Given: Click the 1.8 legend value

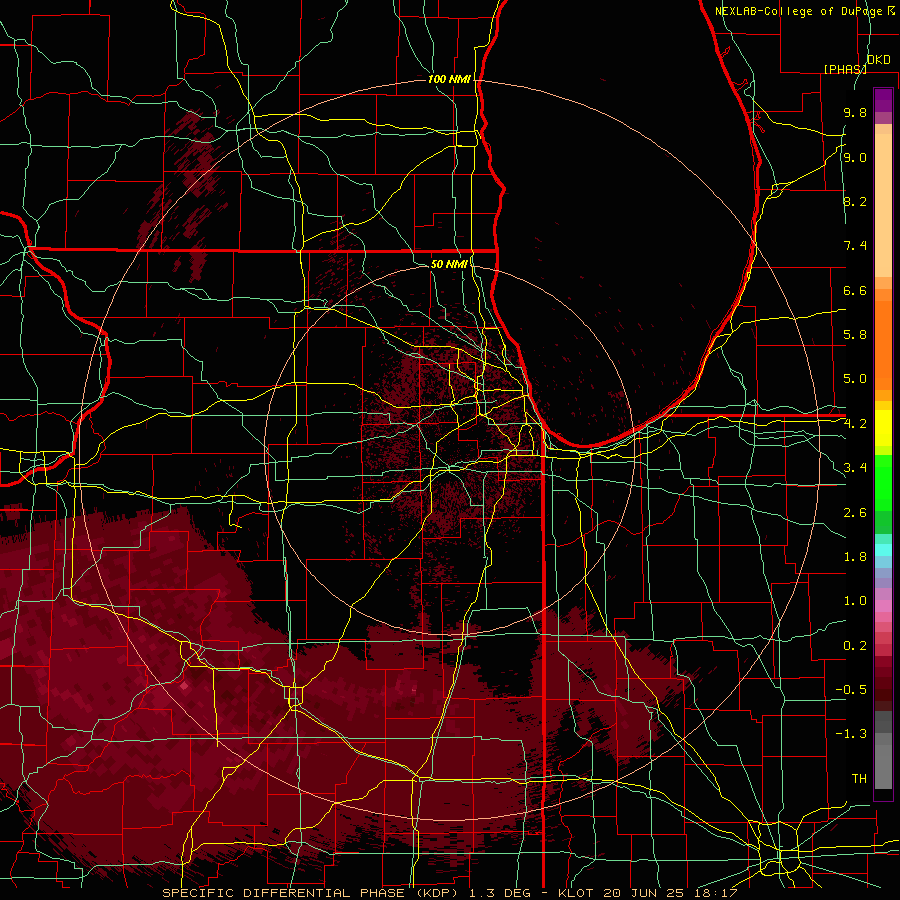Looking at the screenshot, I should (855, 557).
